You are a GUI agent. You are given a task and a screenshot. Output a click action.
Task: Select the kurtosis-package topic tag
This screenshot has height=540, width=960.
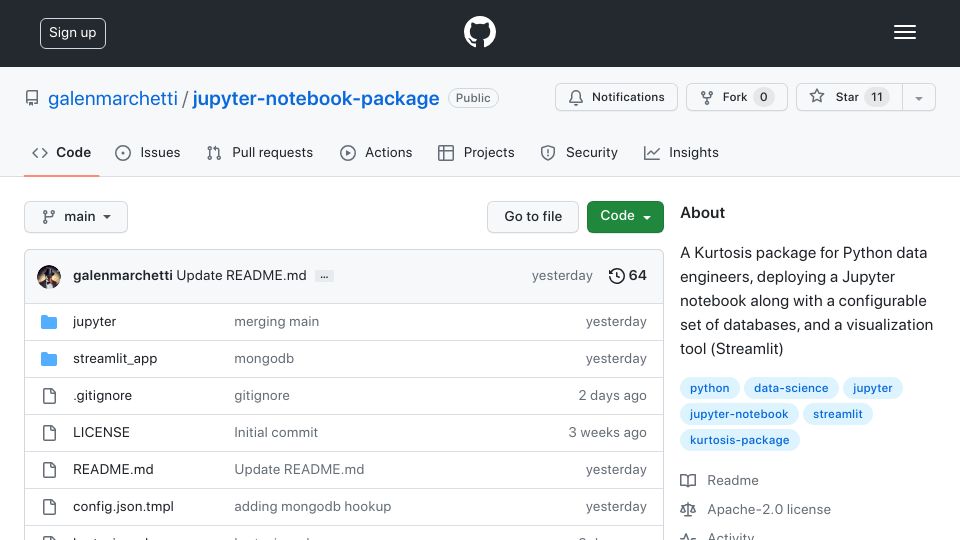[740, 440]
